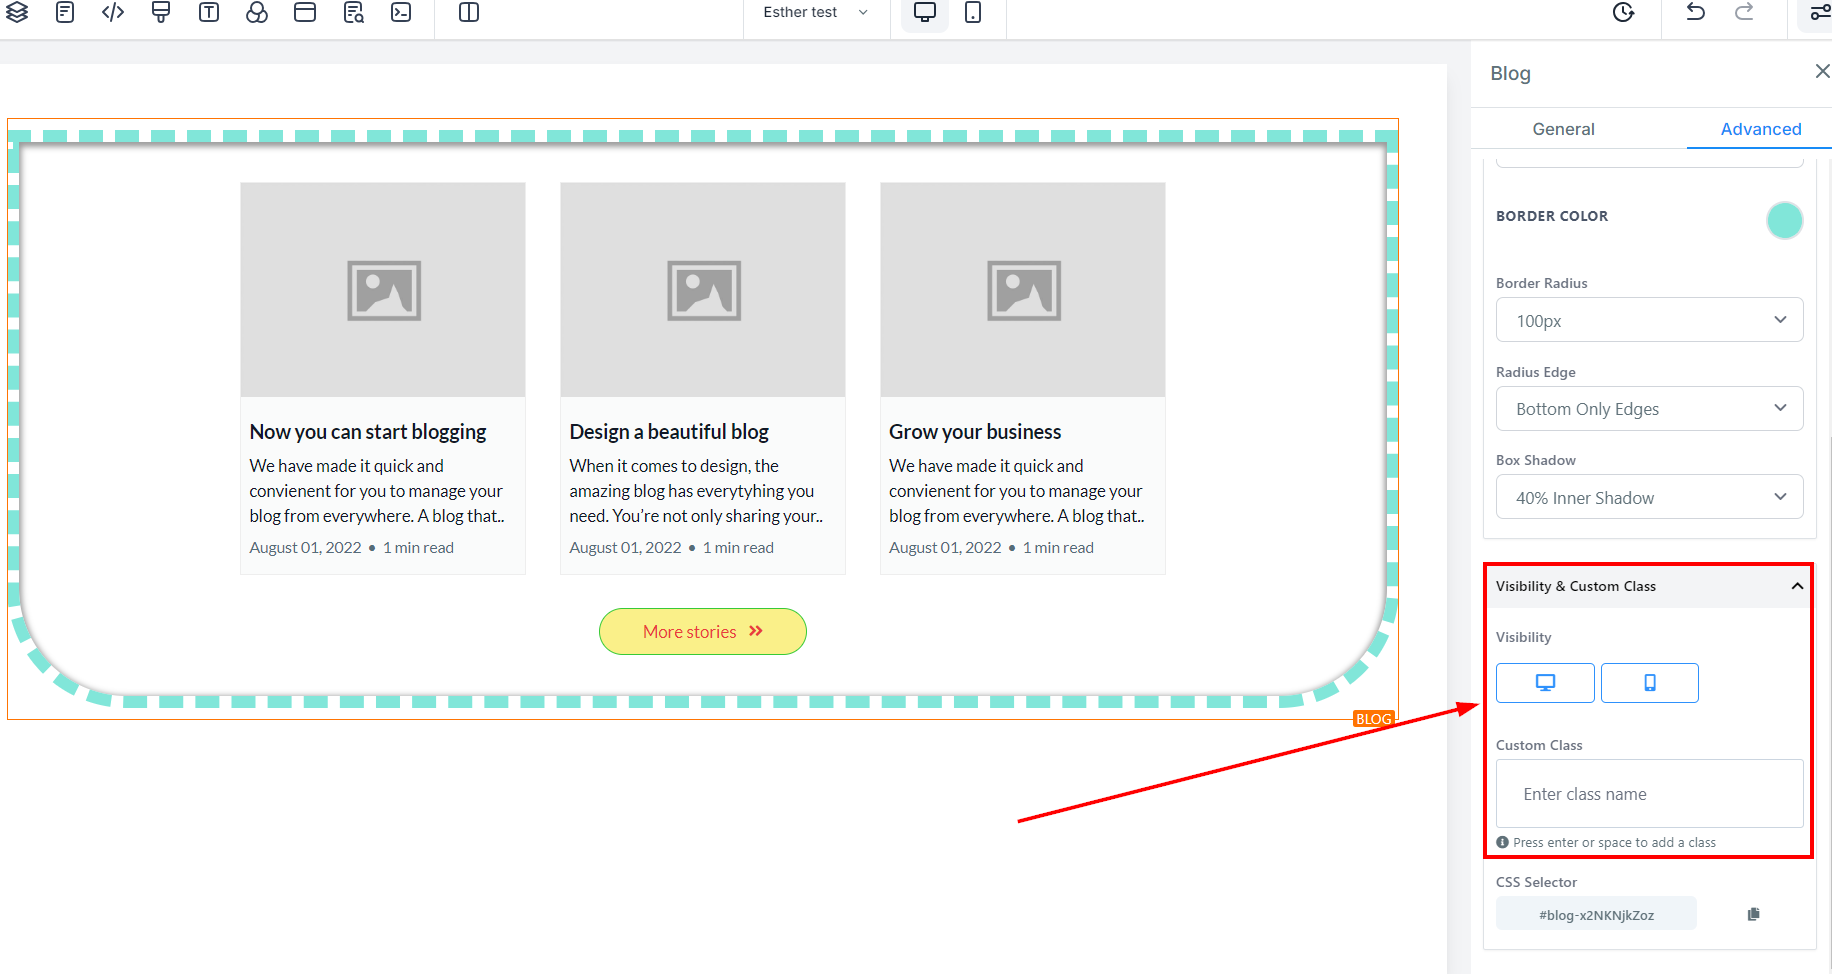Select the typography T icon
Viewport: 1832px width, 974px height.
click(x=209, y=12)
